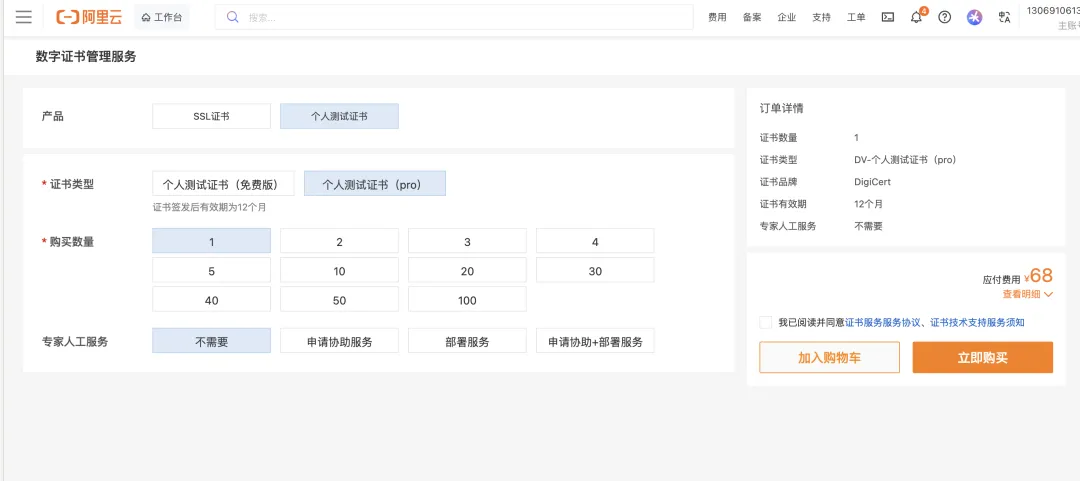
Task: Open the 工作台 workbench menu
Action: coord(162,17)
